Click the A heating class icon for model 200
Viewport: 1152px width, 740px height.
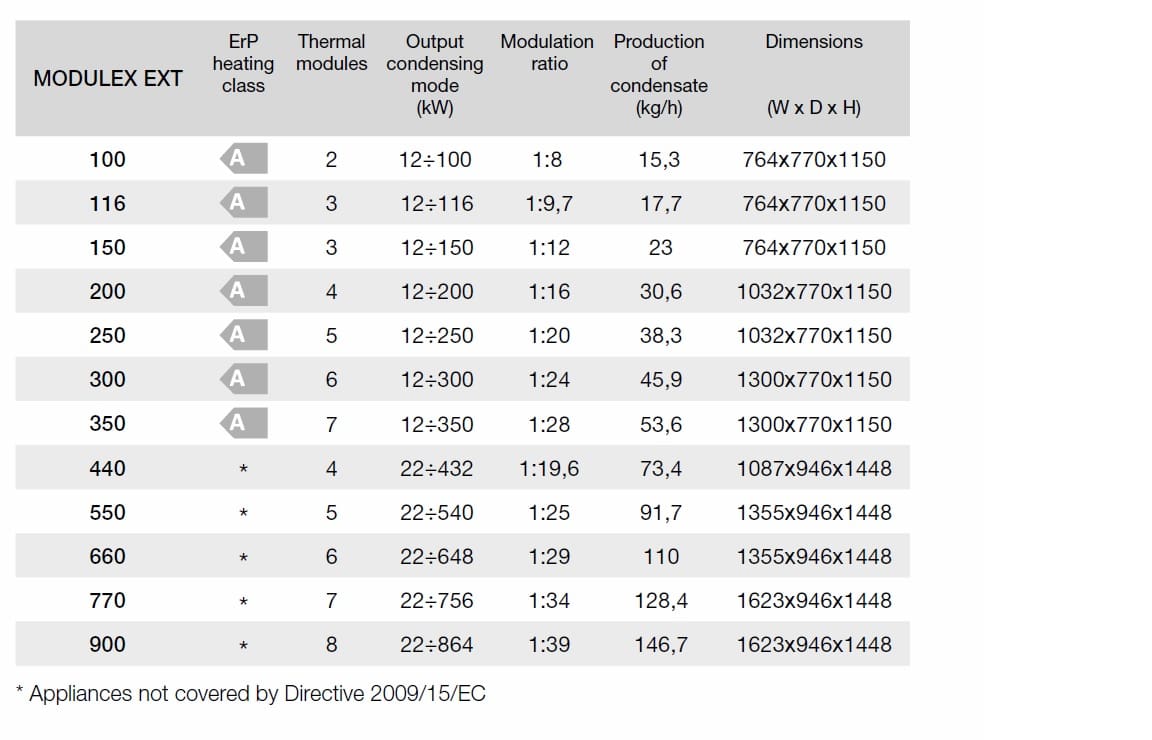(243, 291)
